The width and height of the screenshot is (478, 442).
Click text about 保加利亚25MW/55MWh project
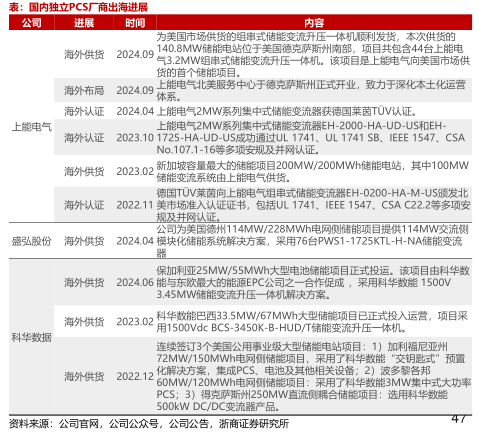313,282
